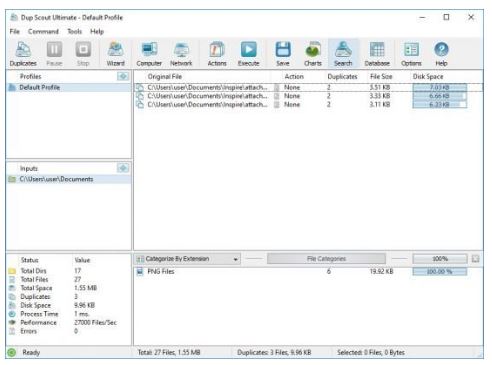The height and width of the screenshot is (365, 492).
Task: Open the Help menu
Action: [x=97, y=31]
